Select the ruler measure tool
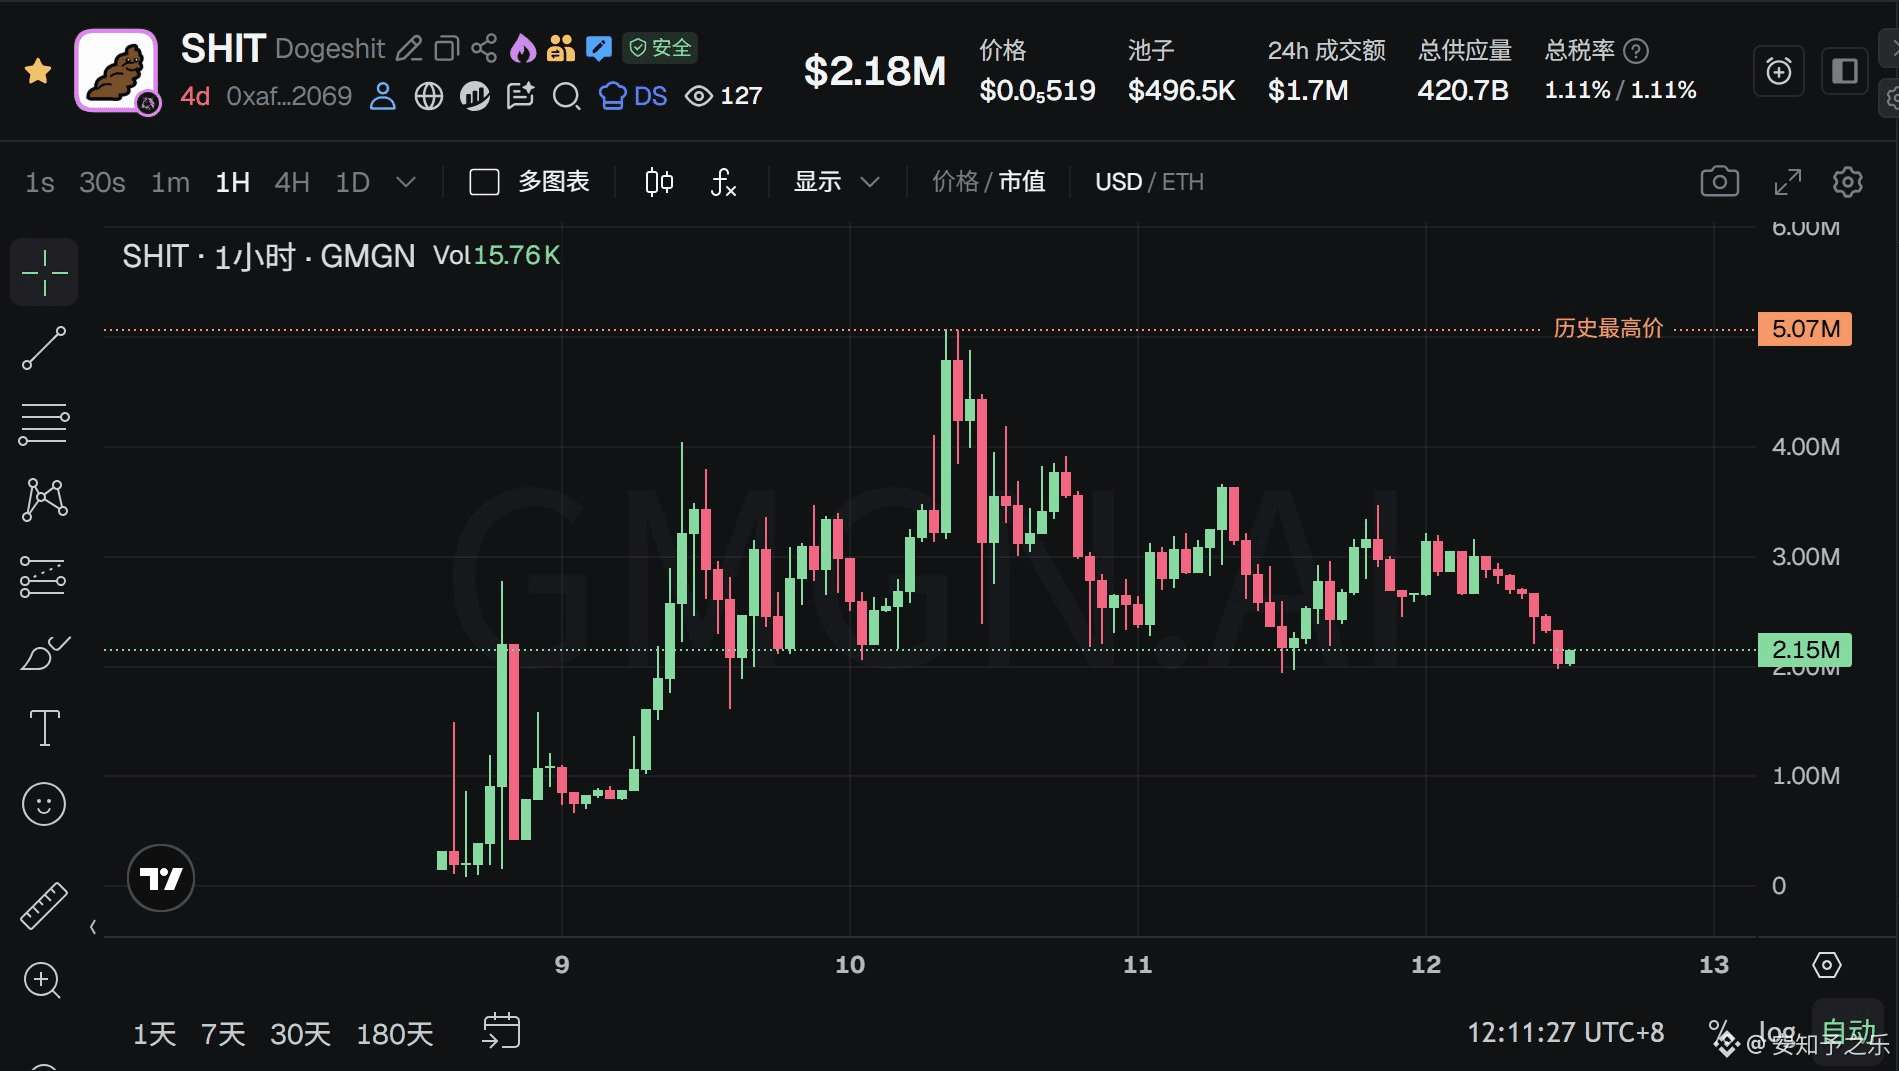Screen dimensions: 1899x1071 pos(44,906)
